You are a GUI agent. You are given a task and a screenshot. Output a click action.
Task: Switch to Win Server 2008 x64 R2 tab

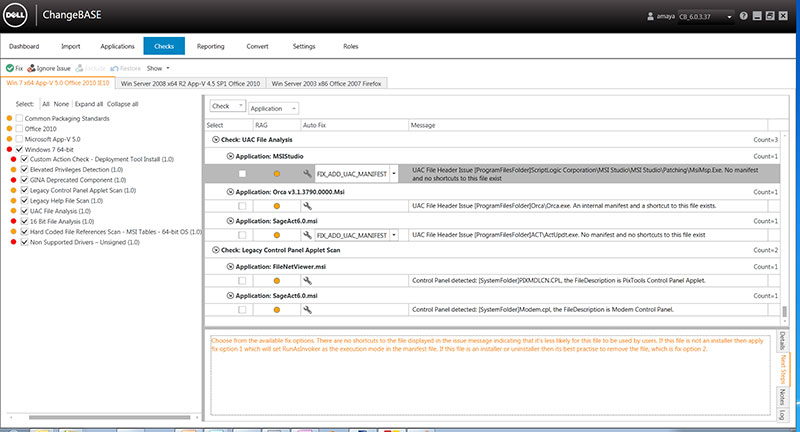pos(190,84)
